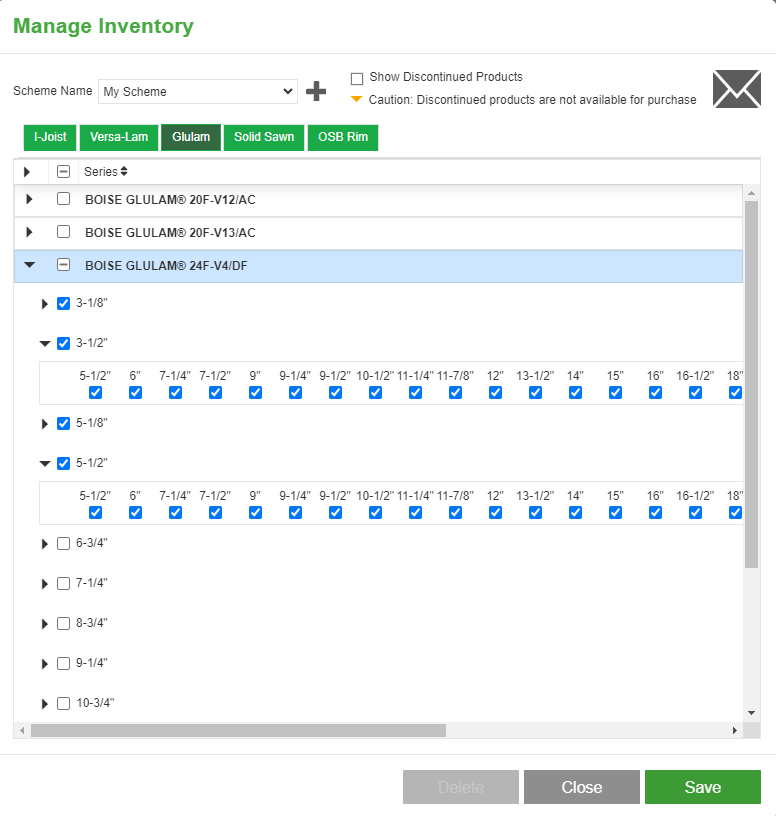
Task: Click the Save button
Action: (x=703, y=787)
